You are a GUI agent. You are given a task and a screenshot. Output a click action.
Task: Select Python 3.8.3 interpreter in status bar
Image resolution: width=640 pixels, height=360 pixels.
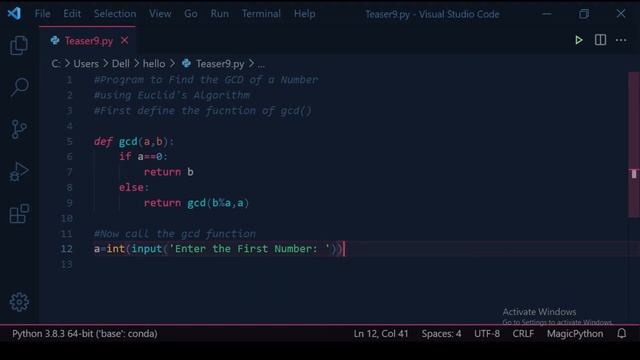click(84, 333)
